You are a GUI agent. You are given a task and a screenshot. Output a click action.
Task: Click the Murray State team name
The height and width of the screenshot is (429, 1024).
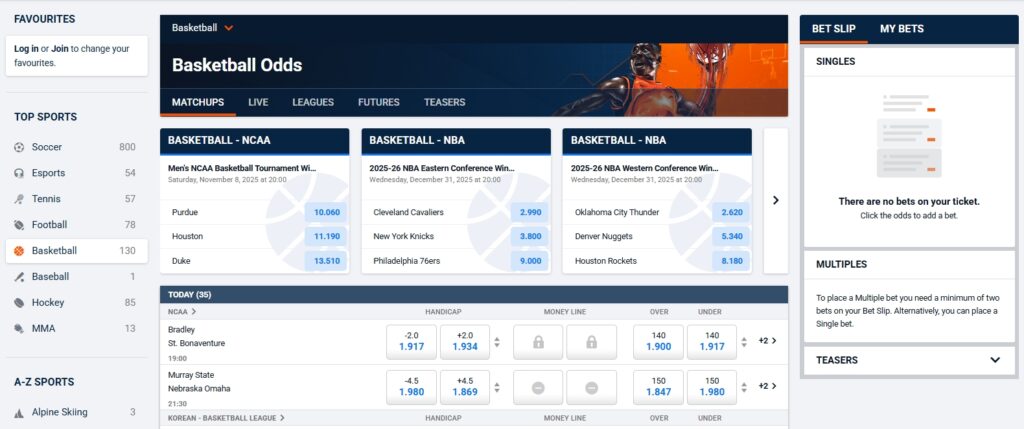pos(191,375)
